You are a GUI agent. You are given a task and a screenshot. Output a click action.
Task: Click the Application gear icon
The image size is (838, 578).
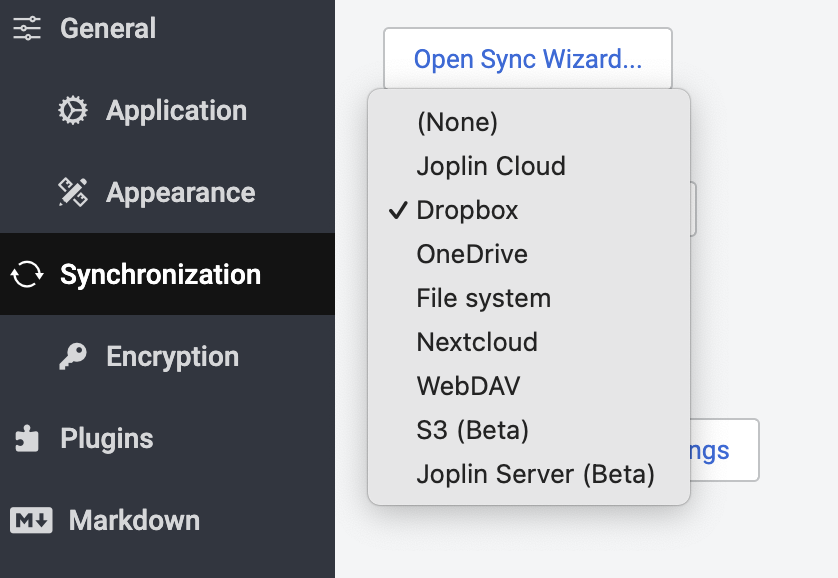[x=73, y=111]
